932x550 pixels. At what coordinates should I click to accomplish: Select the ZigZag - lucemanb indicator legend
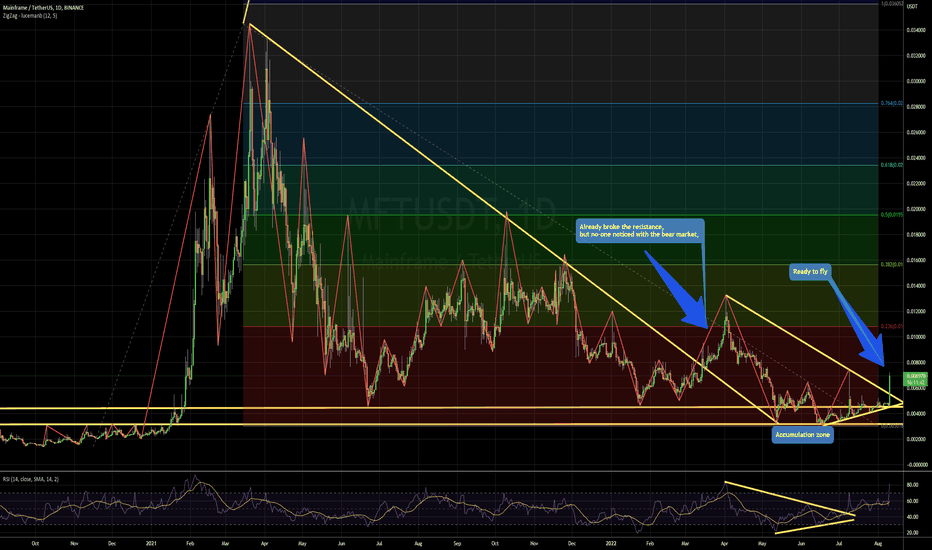[30, 15]
